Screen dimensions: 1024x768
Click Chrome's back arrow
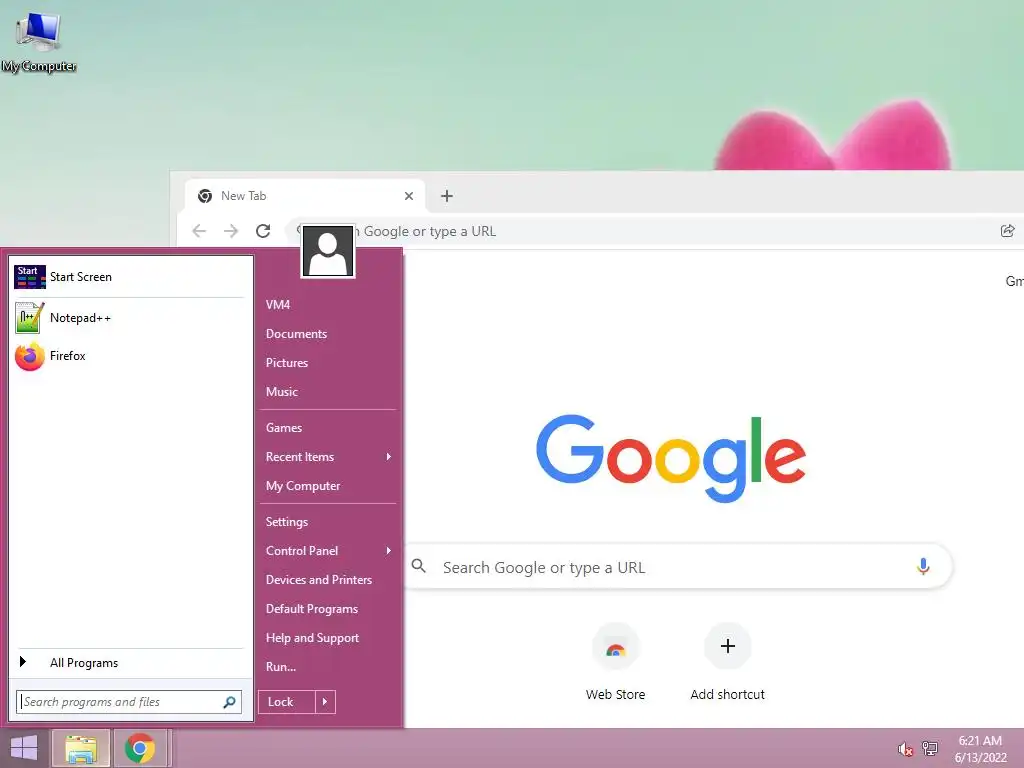click(x=199, y=231)
